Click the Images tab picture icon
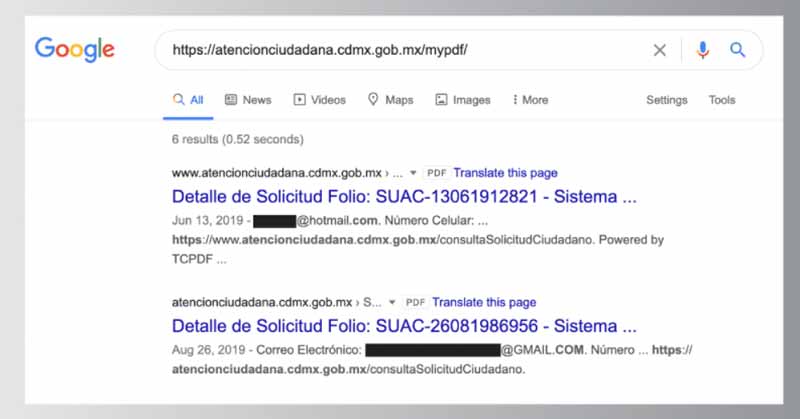 pyautogui.click(x=441, y=100)
